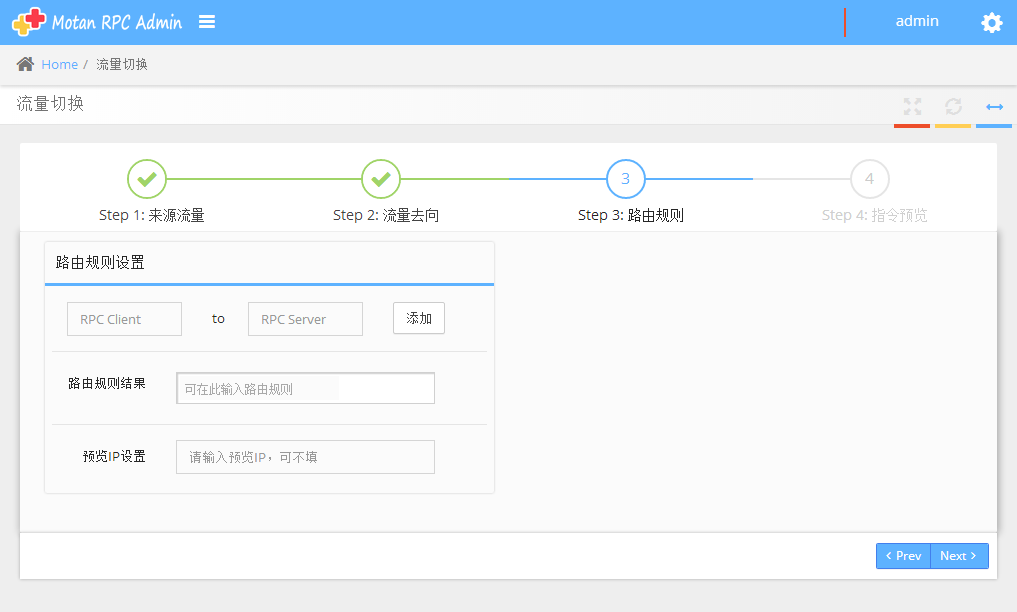Click the home icon in breadcrumb

click(x=26, y=64)
